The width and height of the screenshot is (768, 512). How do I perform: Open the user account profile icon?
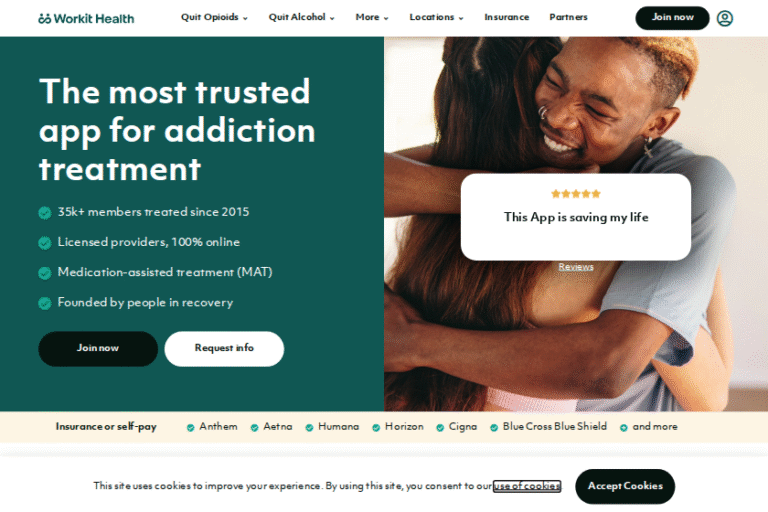pos(724,18)
